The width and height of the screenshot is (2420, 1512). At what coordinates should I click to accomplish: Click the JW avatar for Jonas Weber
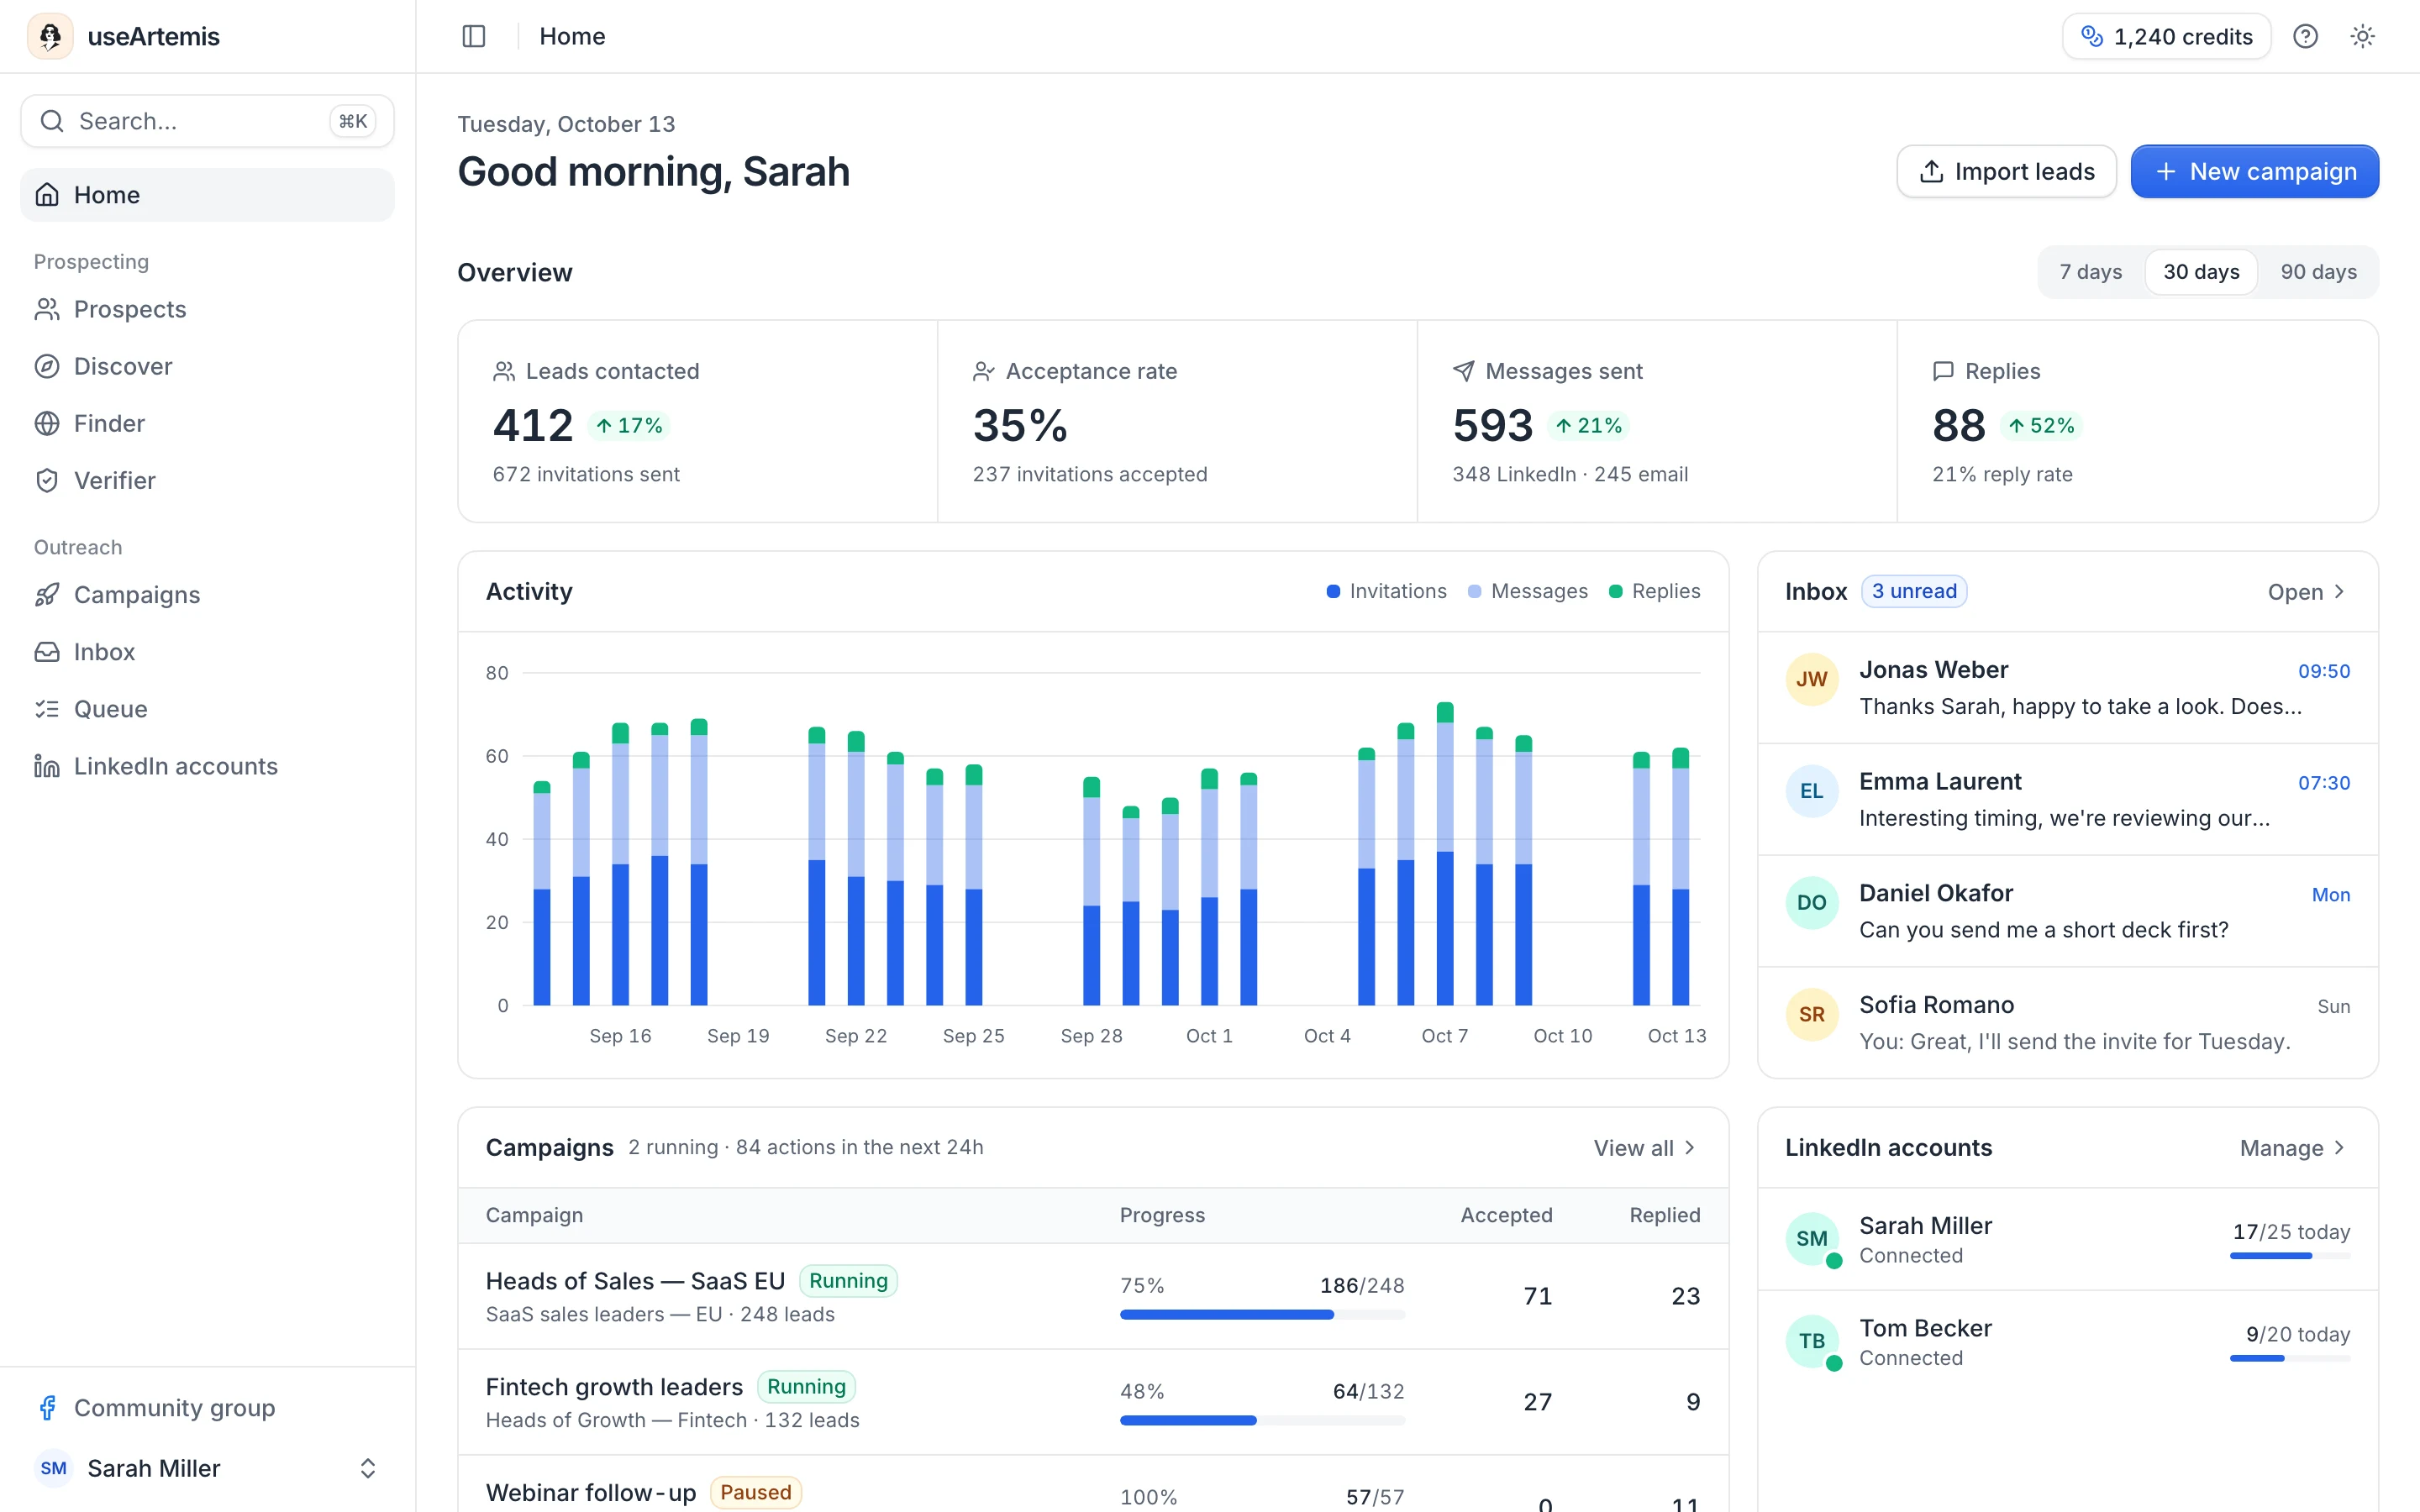(x=1811, y=680)
